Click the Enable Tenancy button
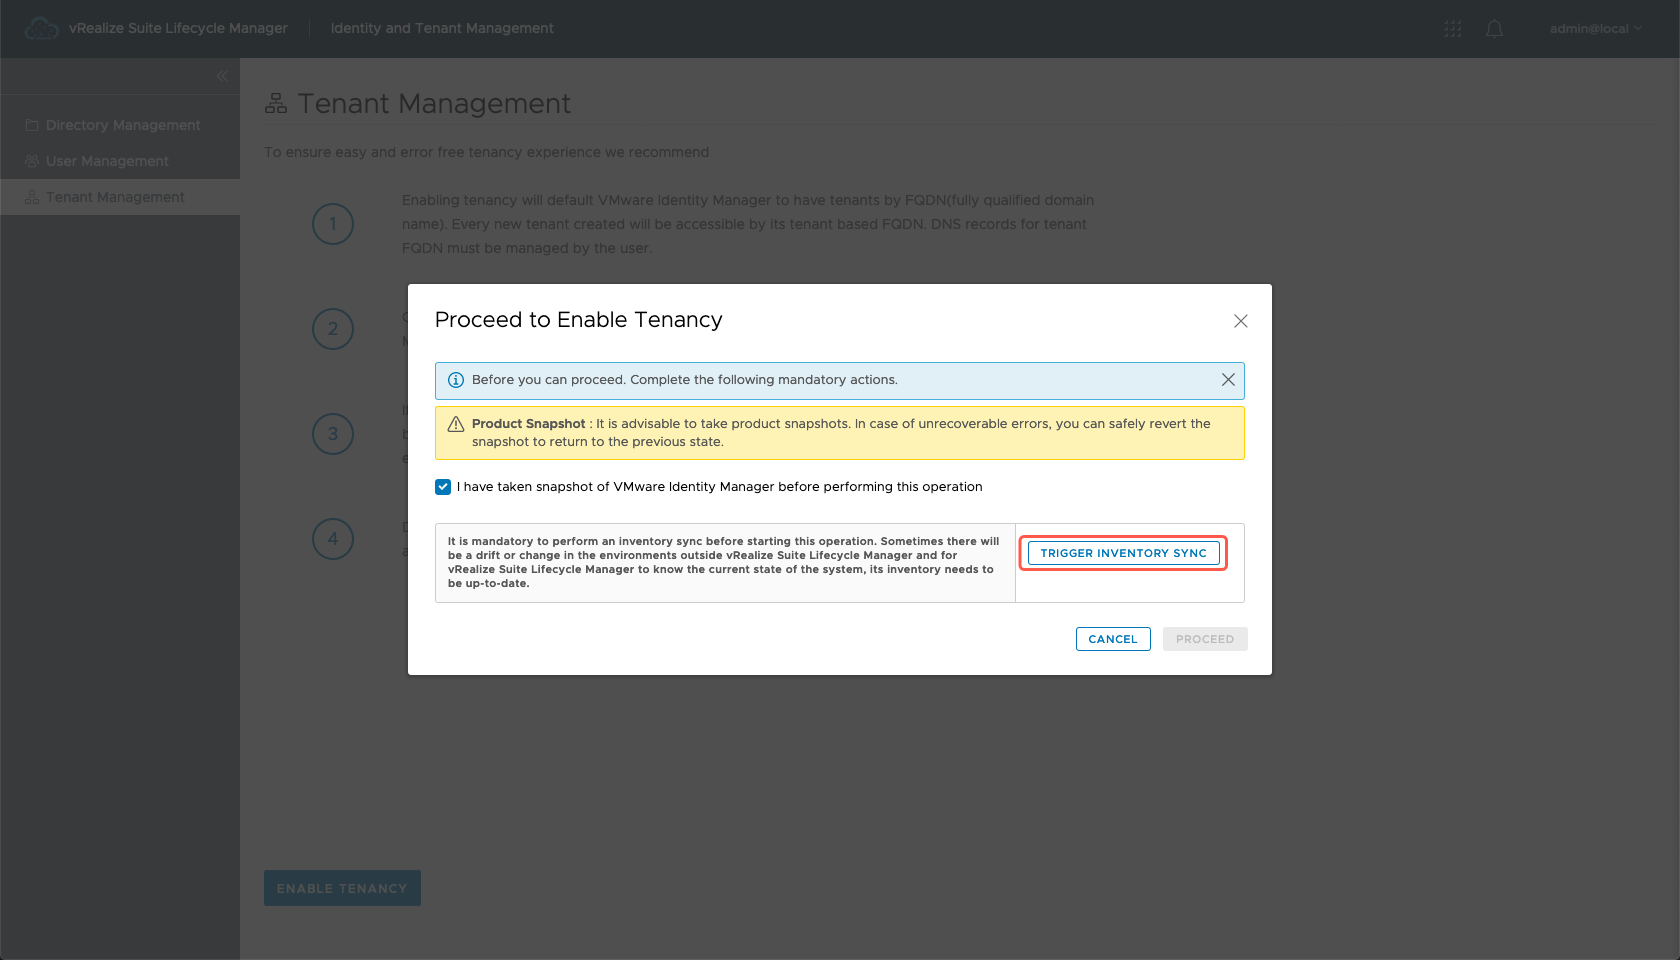The height and width of the screenshot is (960, 1680). click(x=342, y=888)
